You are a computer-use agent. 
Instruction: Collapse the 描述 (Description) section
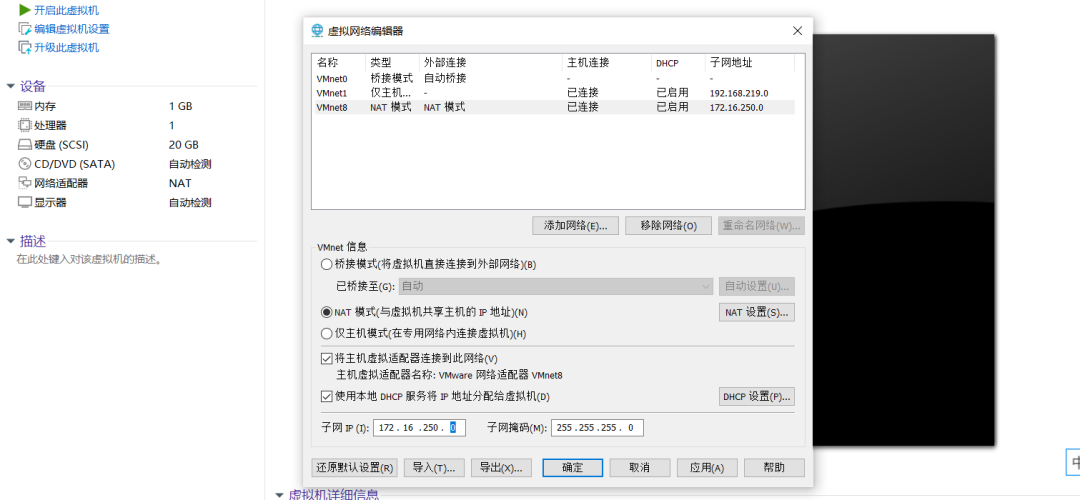coord(10,241)
